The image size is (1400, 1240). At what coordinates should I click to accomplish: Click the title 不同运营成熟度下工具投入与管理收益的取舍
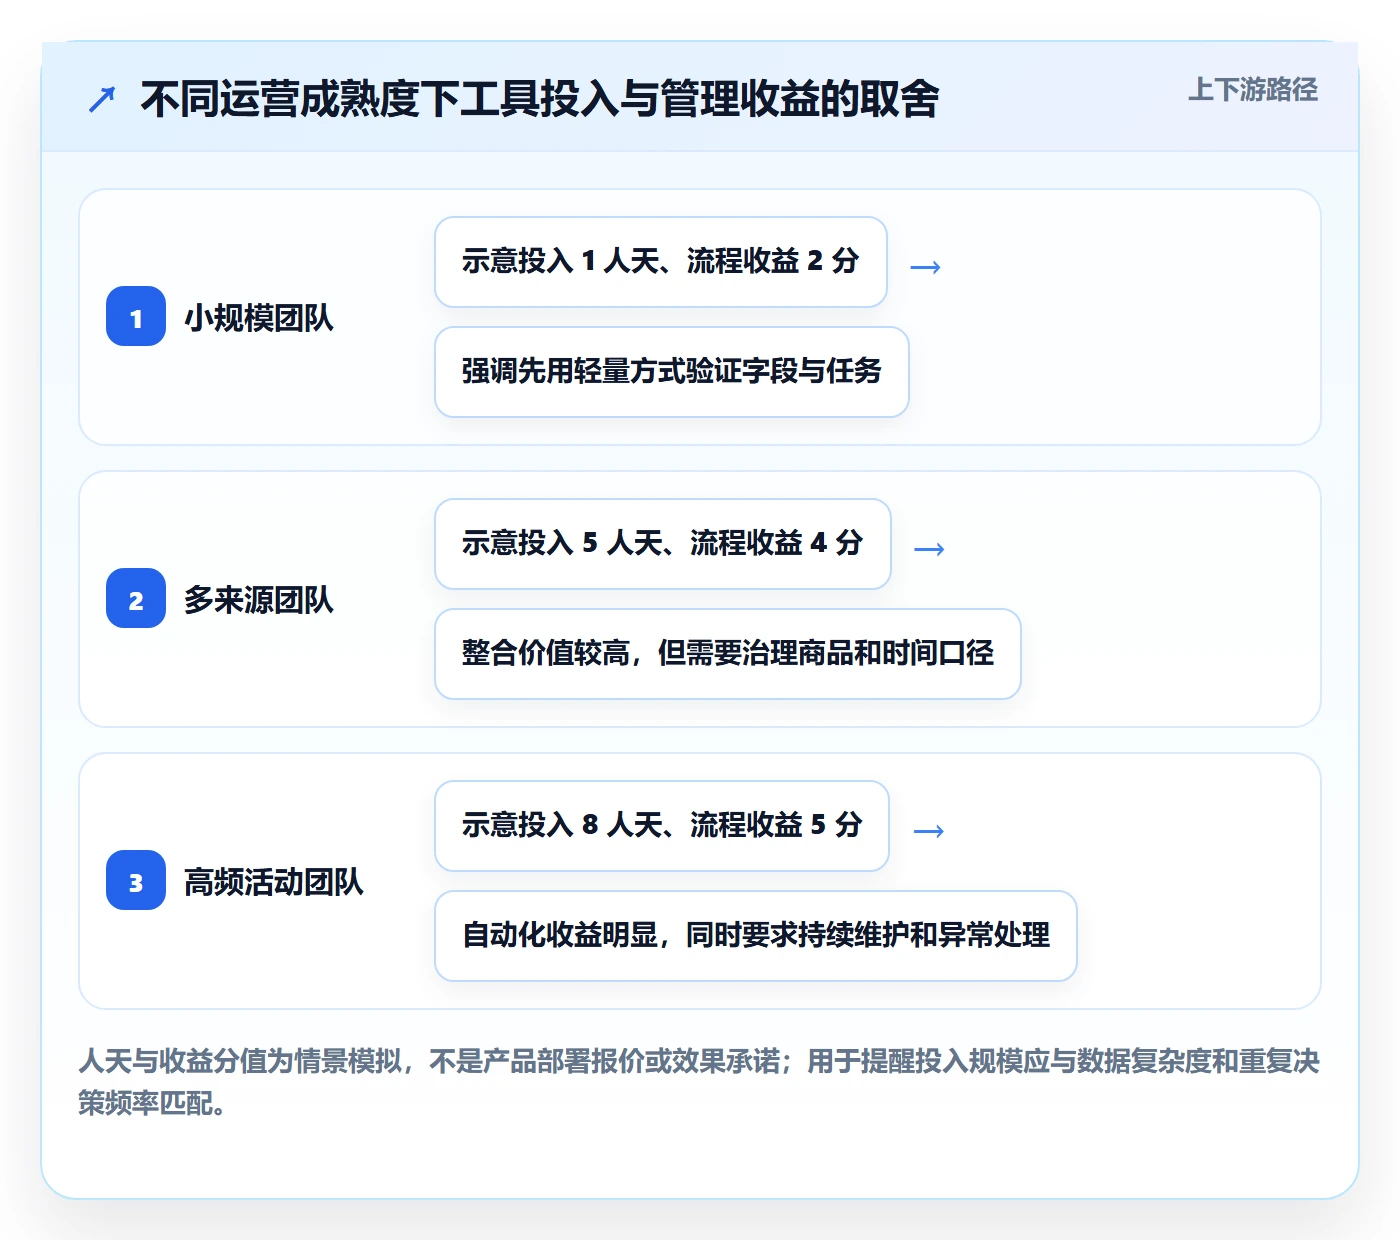click(x=540, y=99)
